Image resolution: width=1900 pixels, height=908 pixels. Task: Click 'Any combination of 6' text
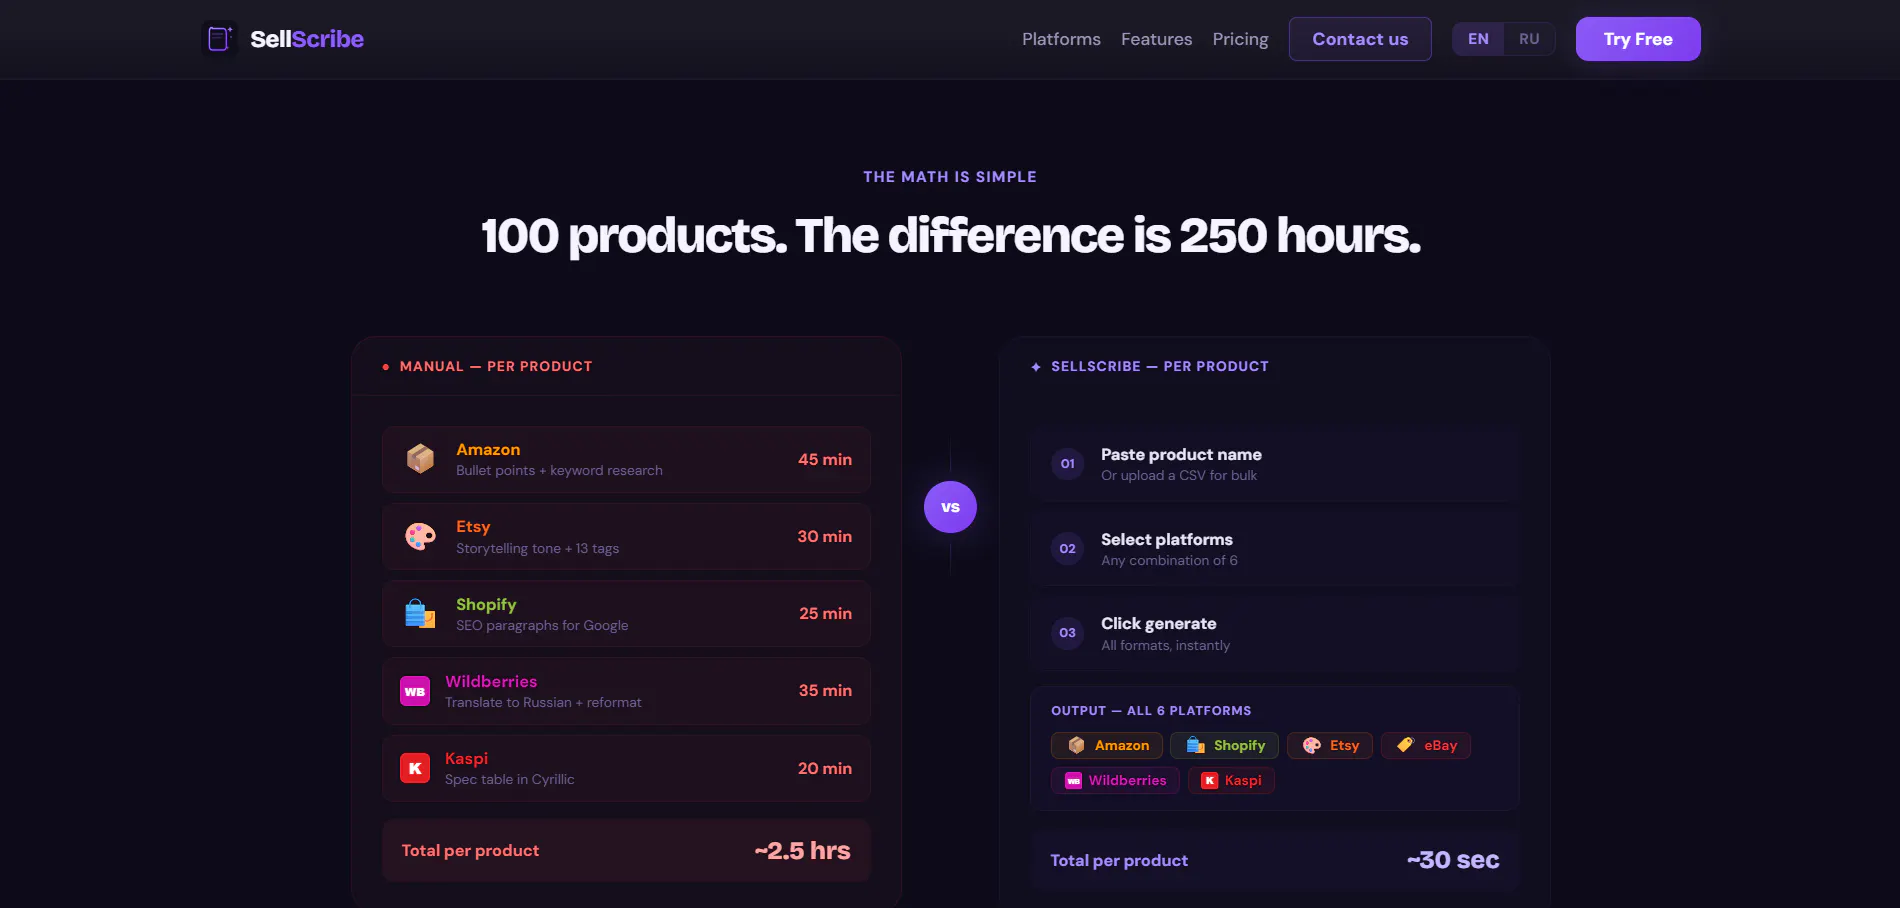point(1169,560)
